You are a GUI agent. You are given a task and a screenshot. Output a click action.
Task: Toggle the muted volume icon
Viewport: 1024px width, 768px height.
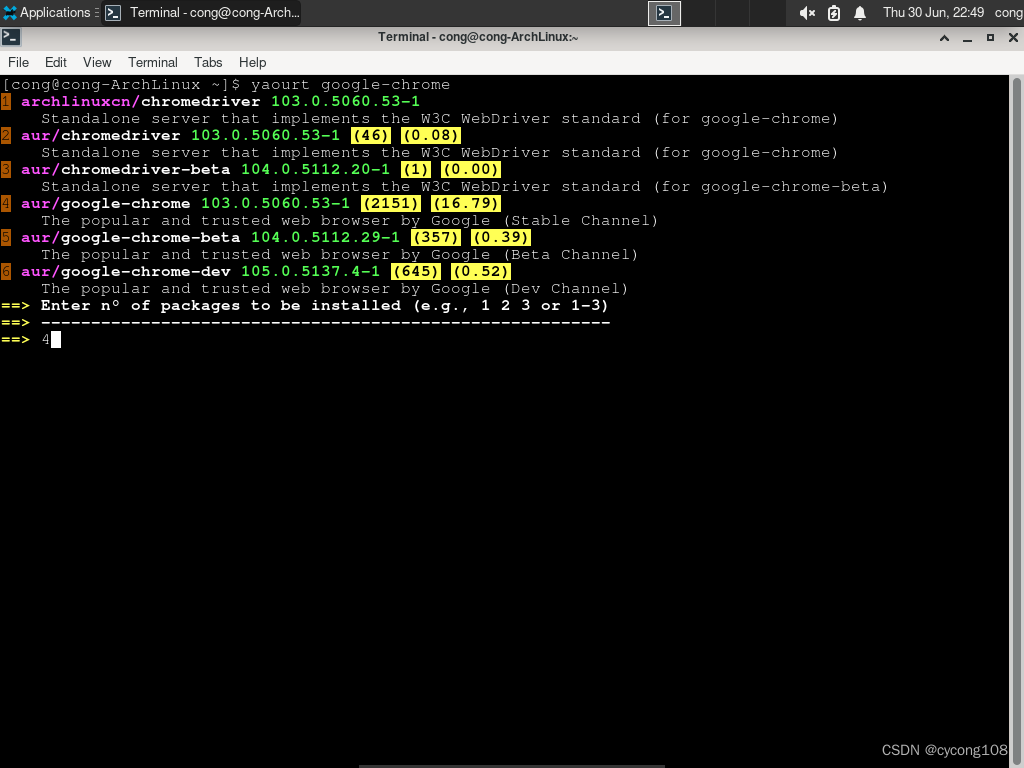807,13
